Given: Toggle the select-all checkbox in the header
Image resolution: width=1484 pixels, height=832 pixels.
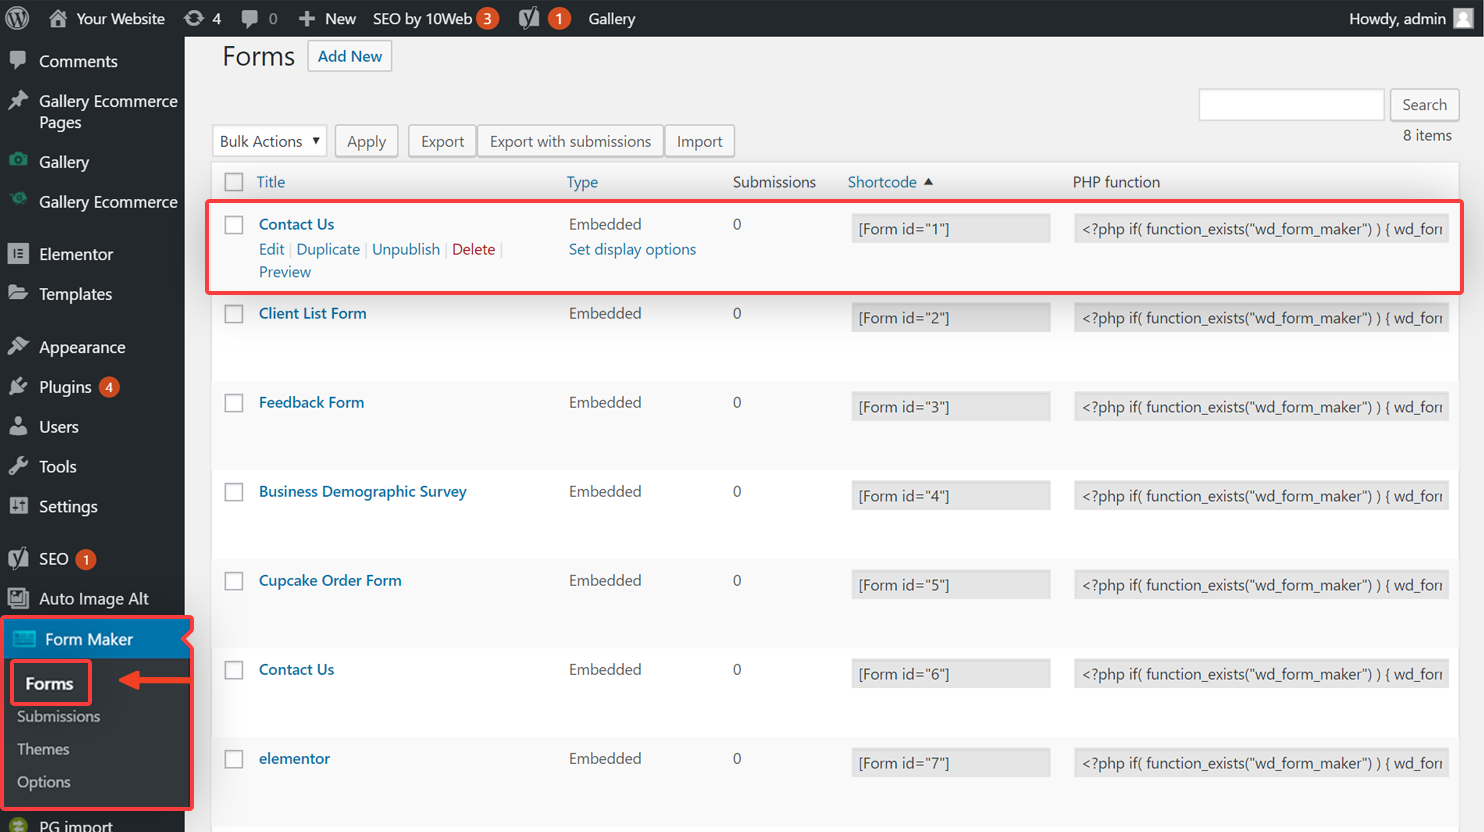Looking at the screenshot, I should (x=234, y=182).
